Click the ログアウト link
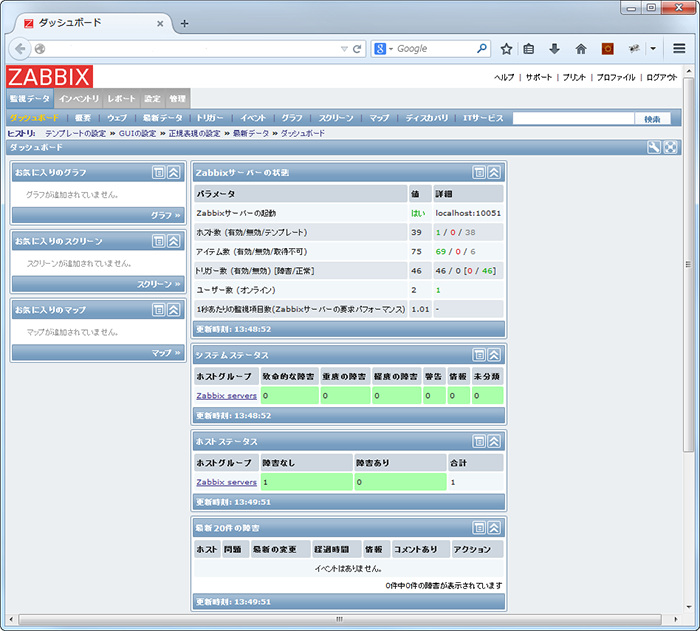 click(661, 77)
